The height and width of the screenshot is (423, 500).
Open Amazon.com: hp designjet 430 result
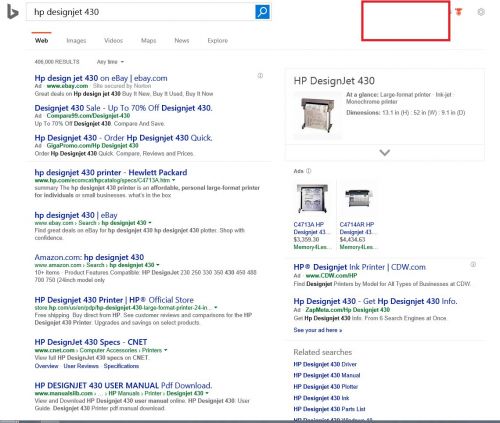[x=89, y=257]
